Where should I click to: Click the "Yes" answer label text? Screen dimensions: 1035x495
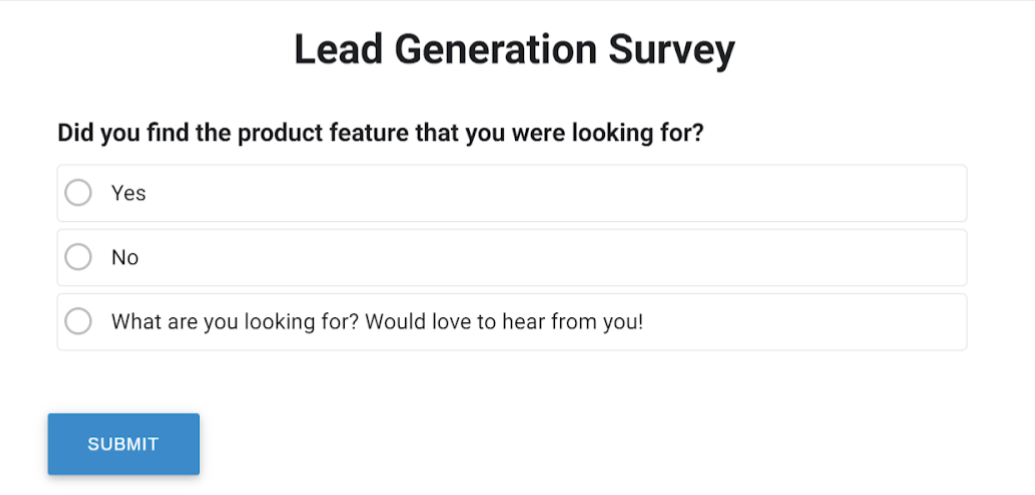[128, 193]
